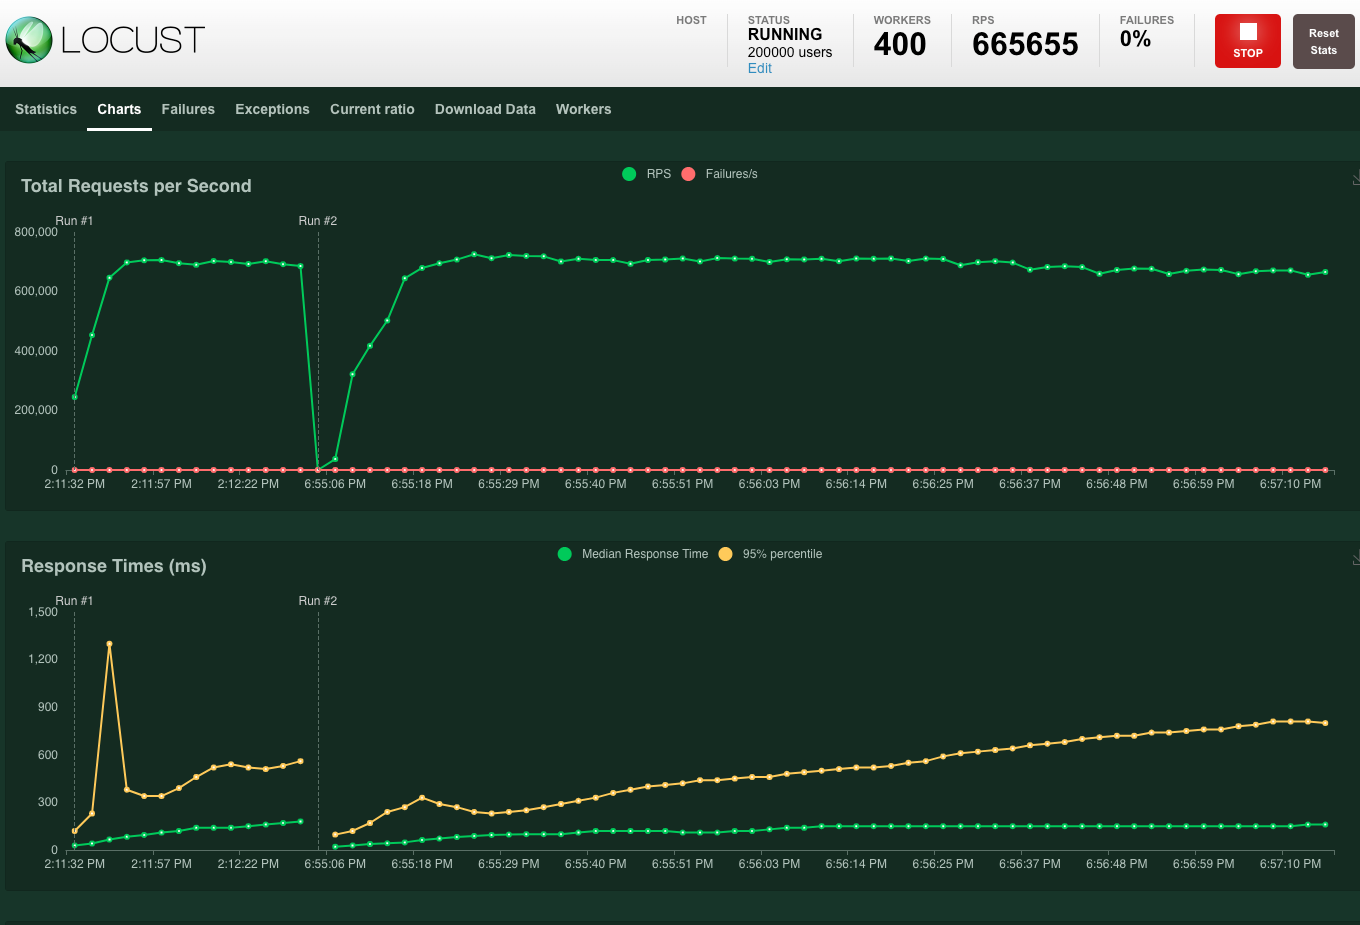Toggle the Median Response Time legend
The width and height of the screenshot is (1360, 925).
(633, 554)
